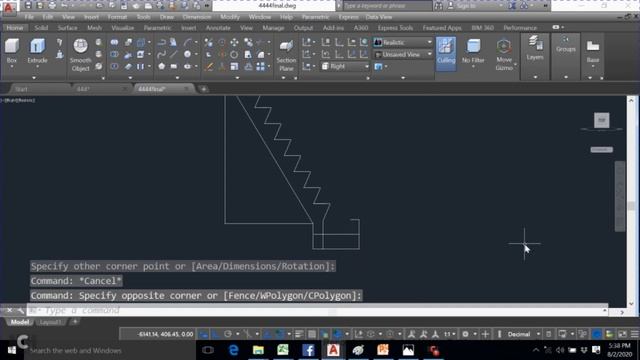Viewport: 640px width, 360px height.
Task: Select the Move tool in Modify panel
Action: click(234, 42)
